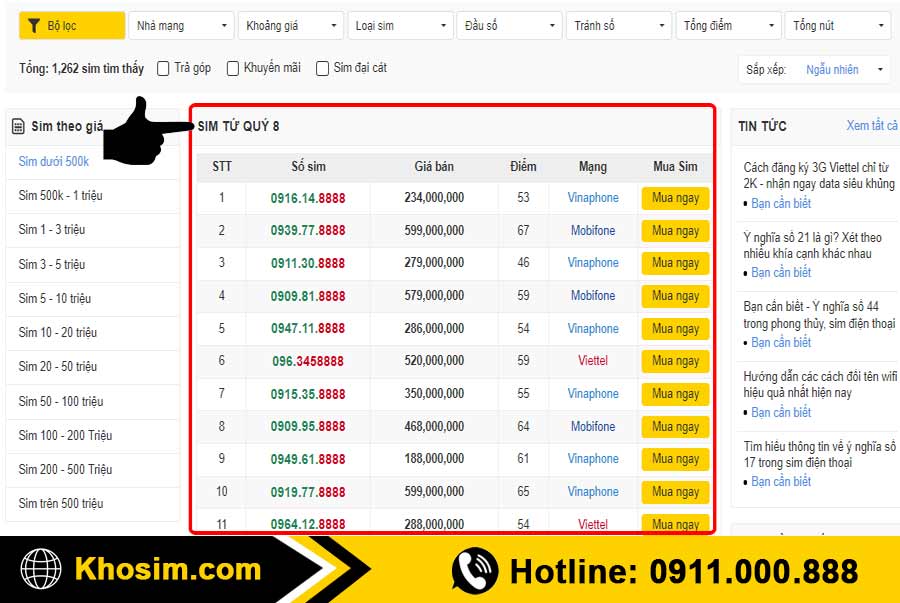
Task: Click Mua ngay for number 0916.14.8888
Action: (675, 198)
